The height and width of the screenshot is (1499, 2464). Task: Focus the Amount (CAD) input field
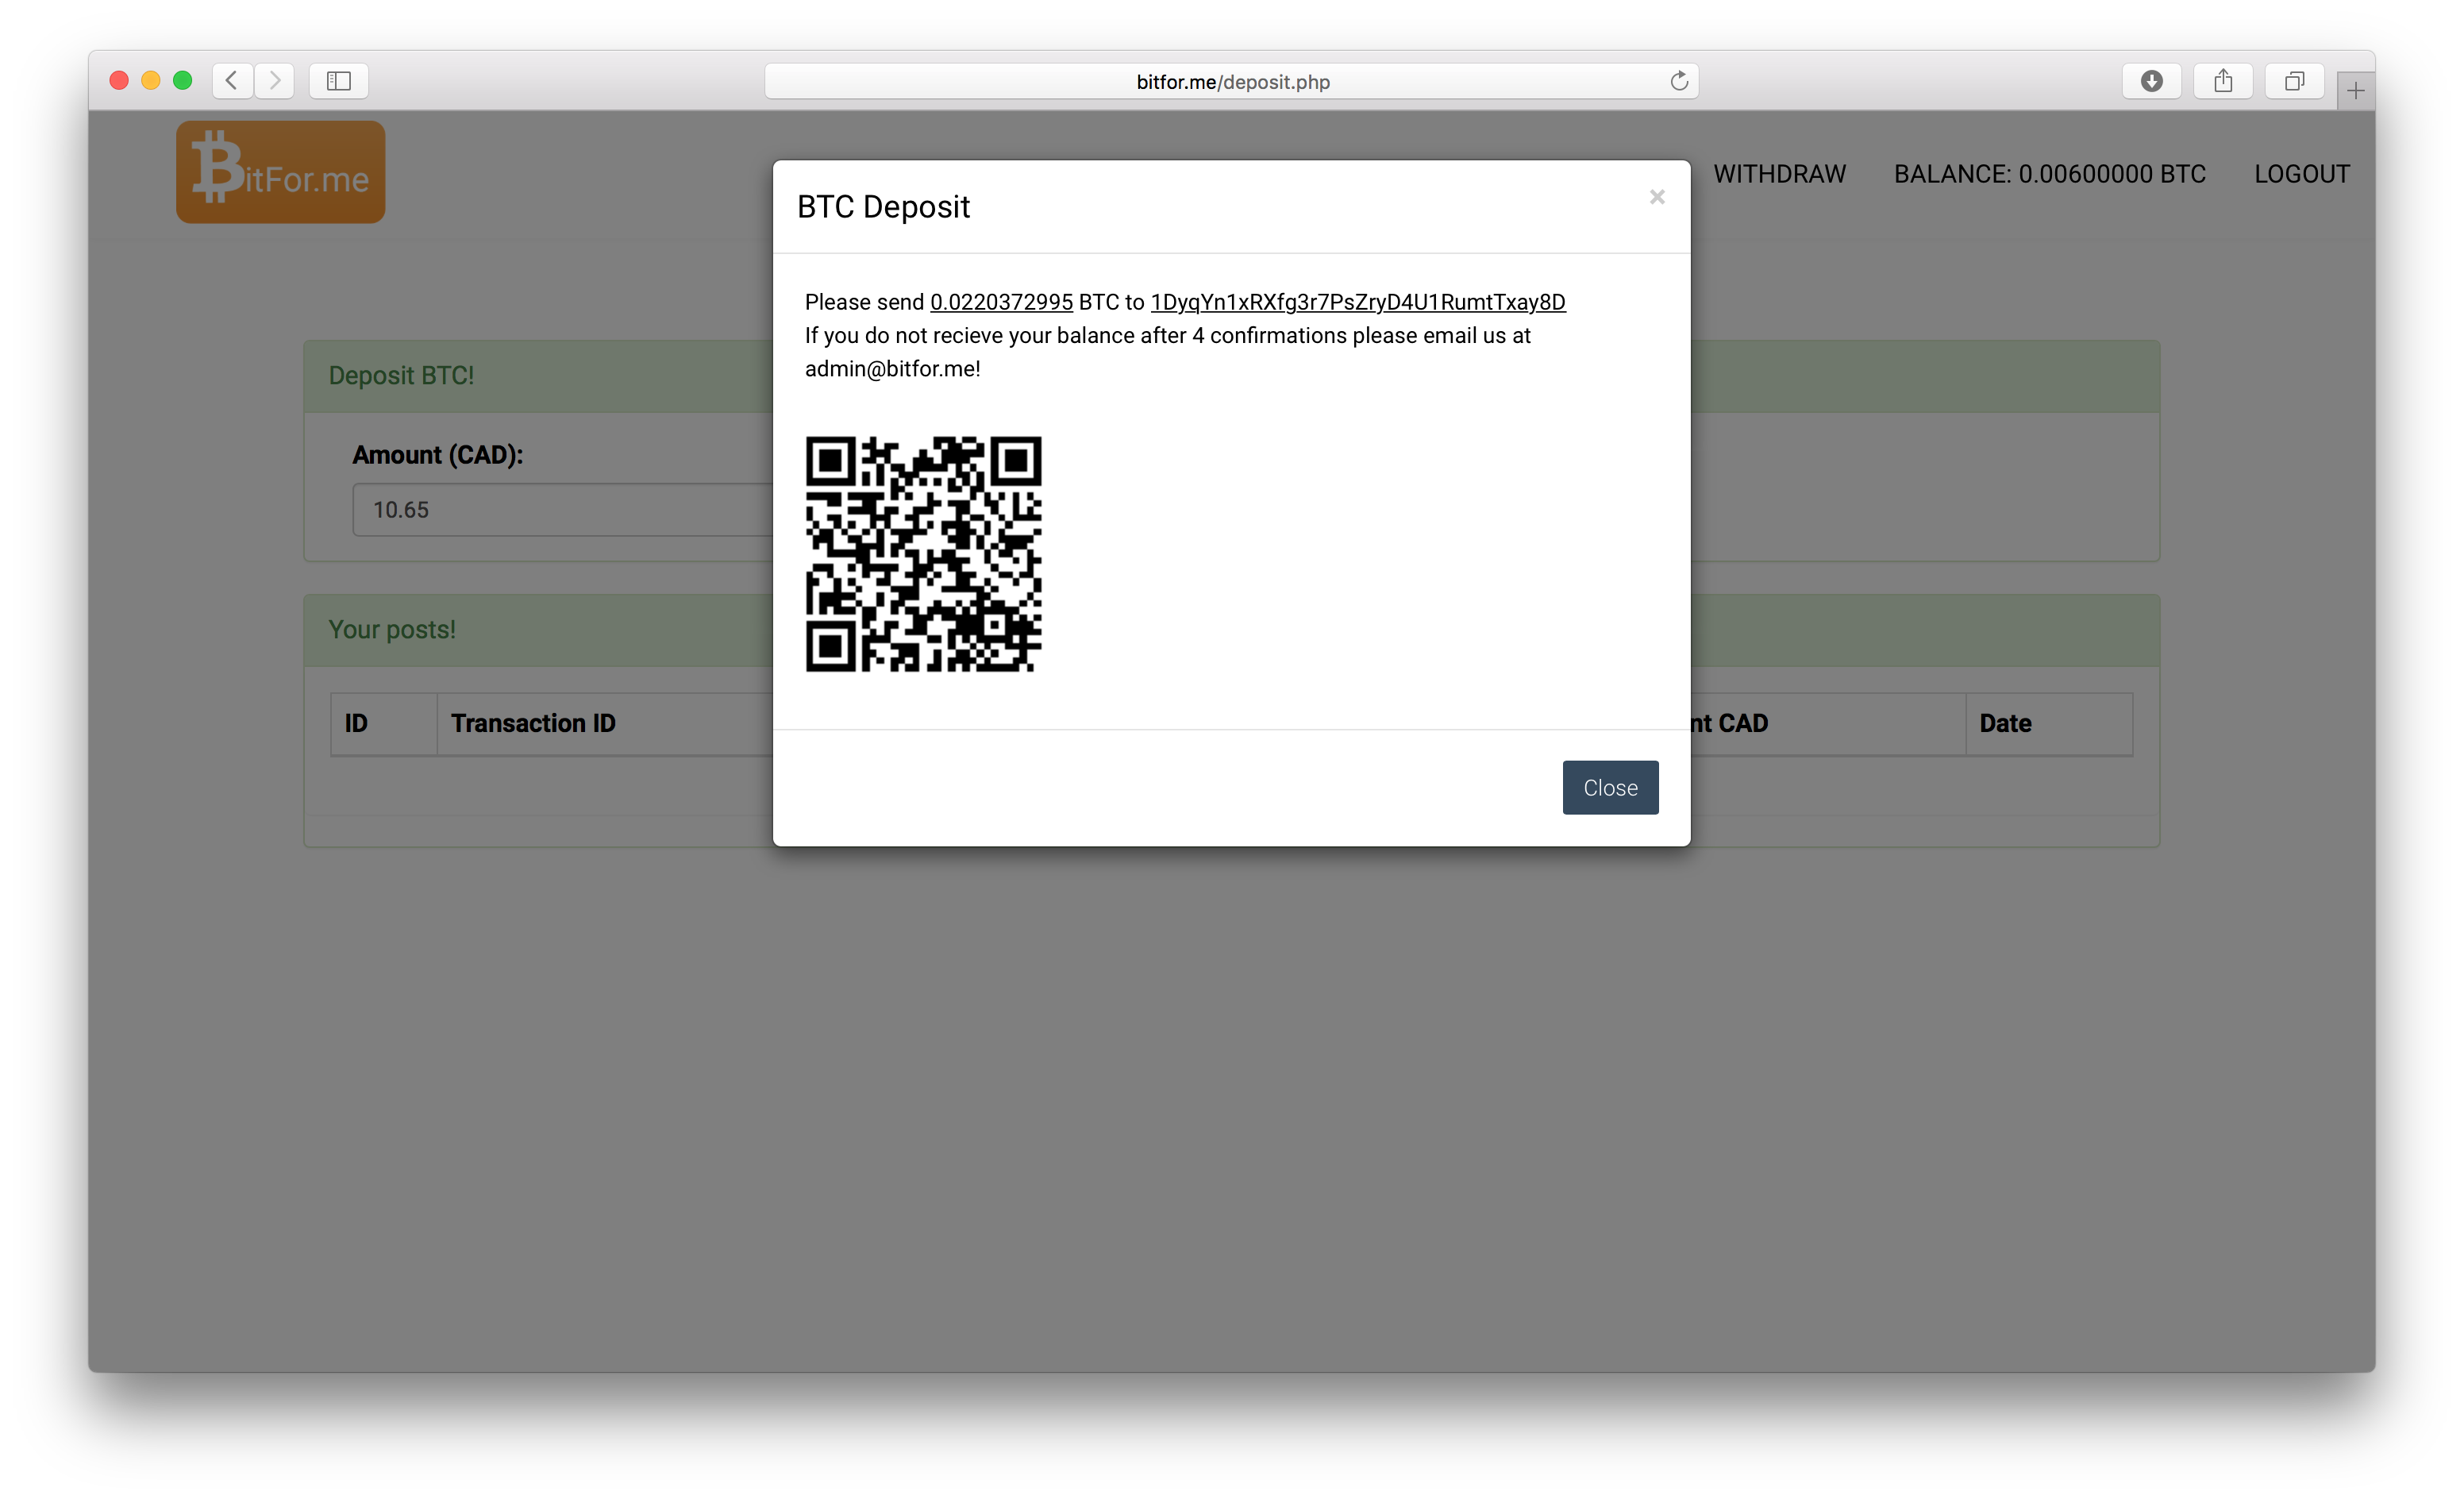coord(560,510)
